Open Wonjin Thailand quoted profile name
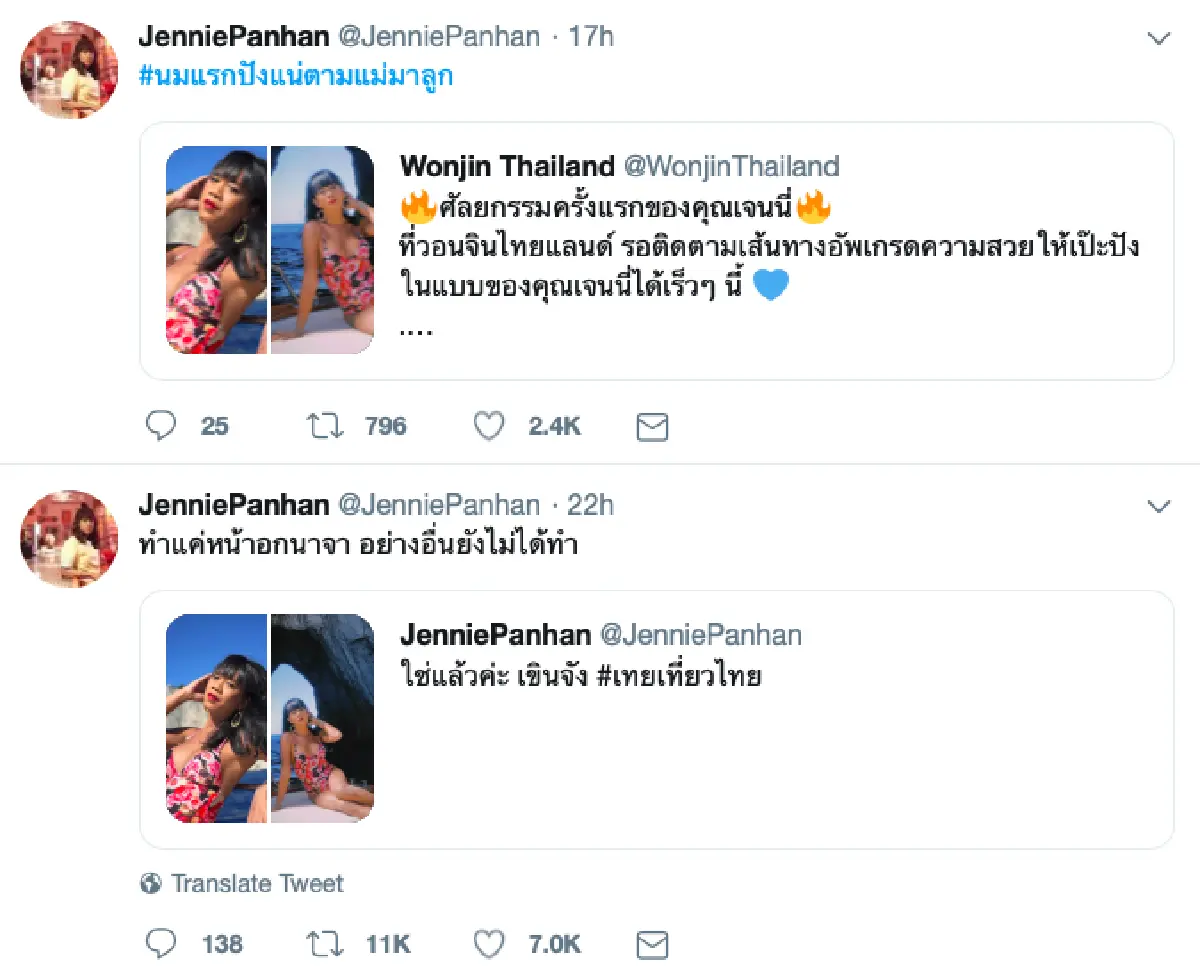 pos(507,165)
